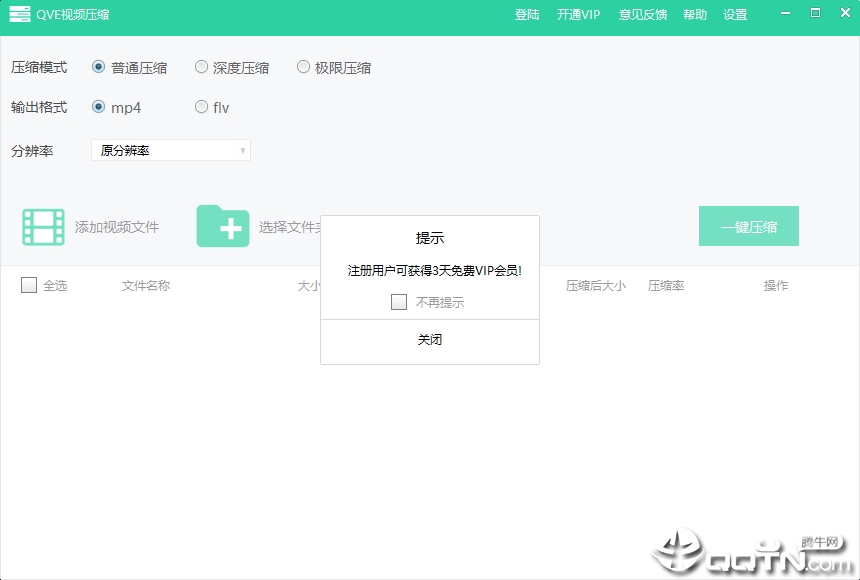Tick the 全选 select all checkbox

[29, 285]
